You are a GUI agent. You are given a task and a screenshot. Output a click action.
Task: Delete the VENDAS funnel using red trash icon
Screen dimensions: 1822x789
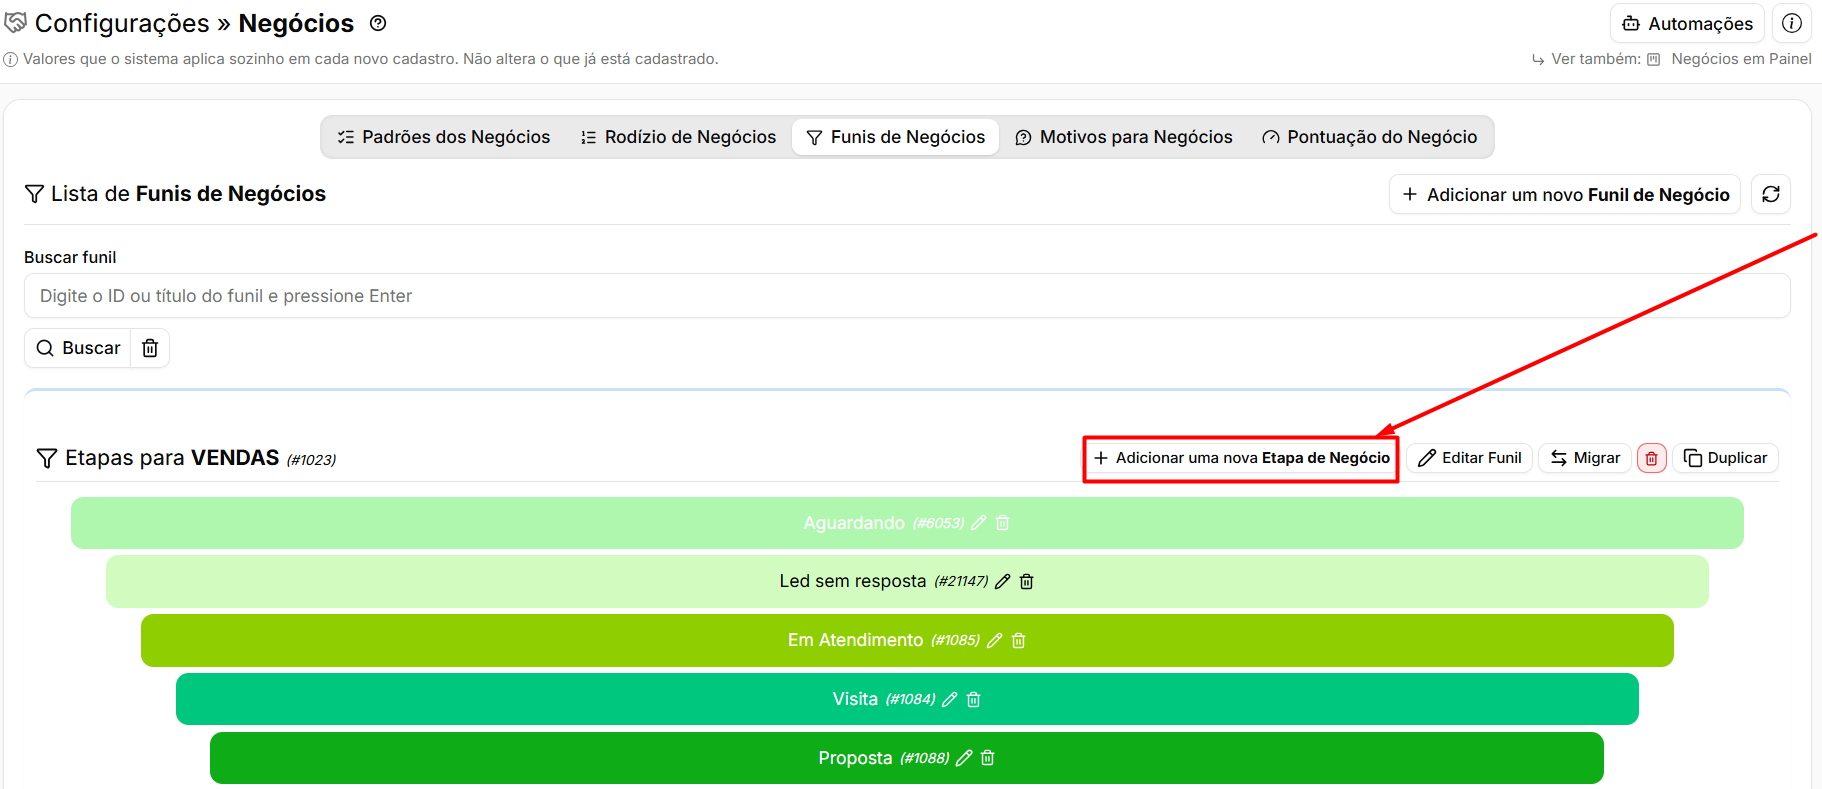(1652, 458)
